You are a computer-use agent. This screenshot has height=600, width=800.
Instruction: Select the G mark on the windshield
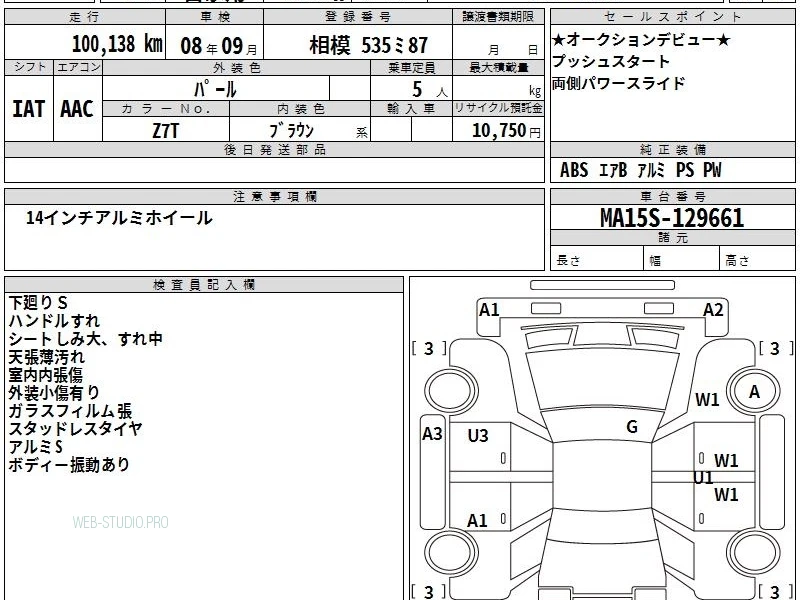[632, 426]
